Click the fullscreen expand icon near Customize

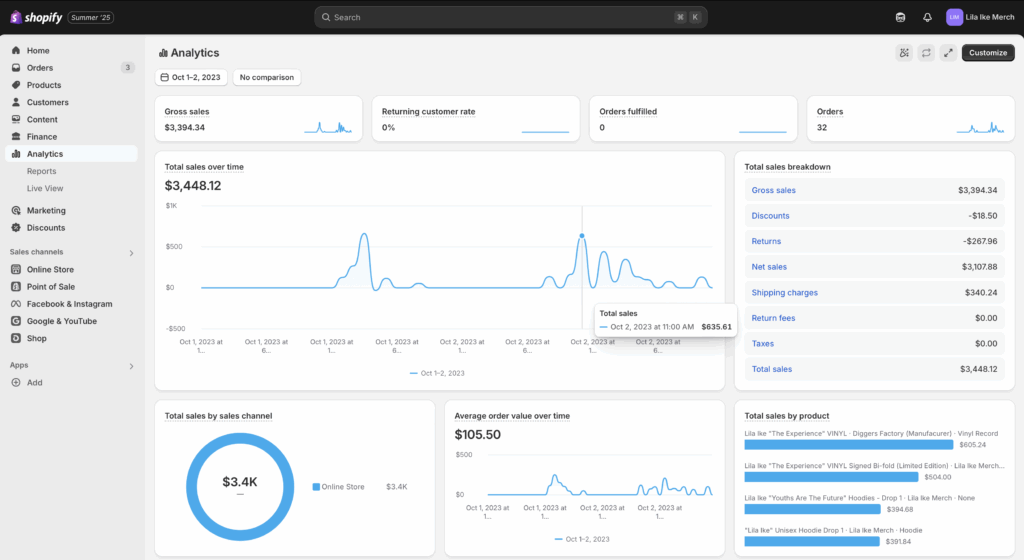[948, 53]
